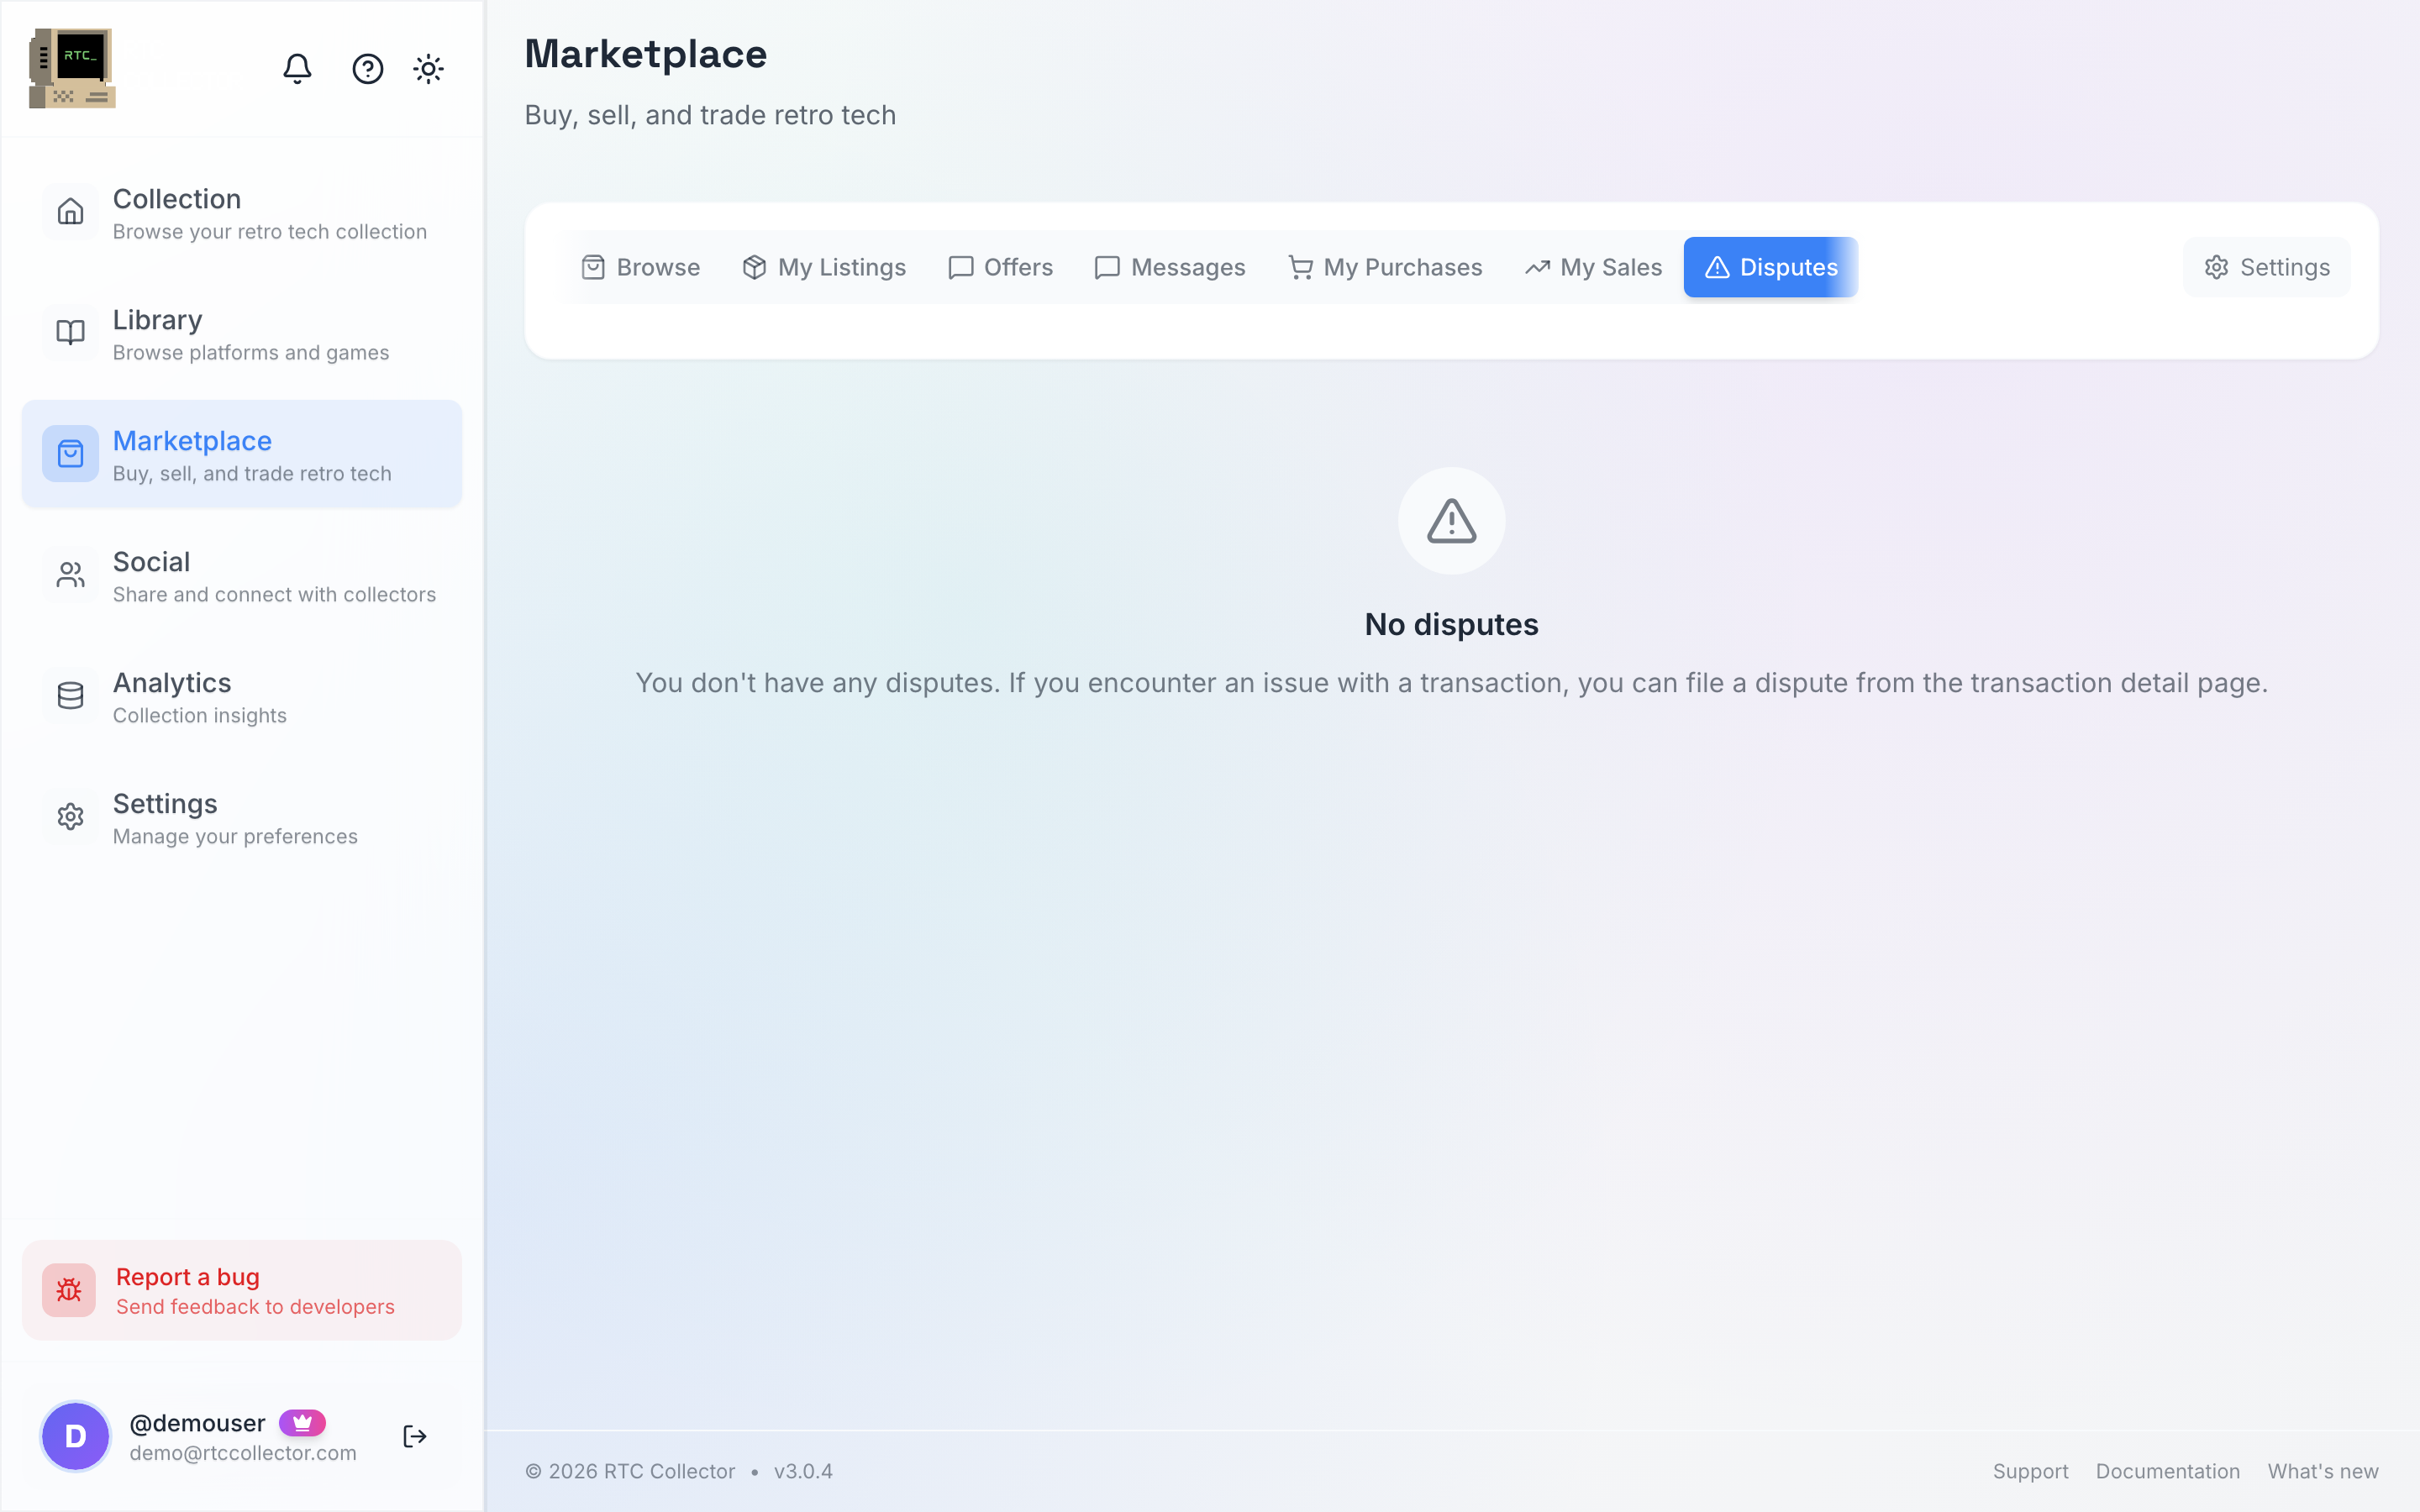This screenshot has height=1512, width=2420.
Task: Click the help question mark icon
Action: point(368,68)
